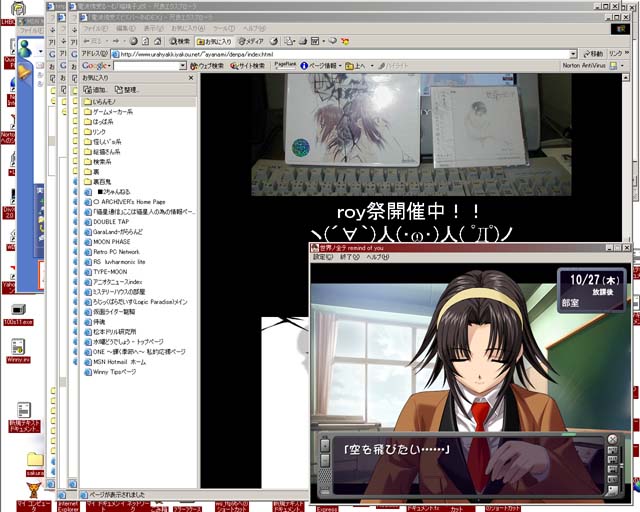Click the PageRank indicator
The height and width of the screenshot is (512, 640).
coord(284,65)
